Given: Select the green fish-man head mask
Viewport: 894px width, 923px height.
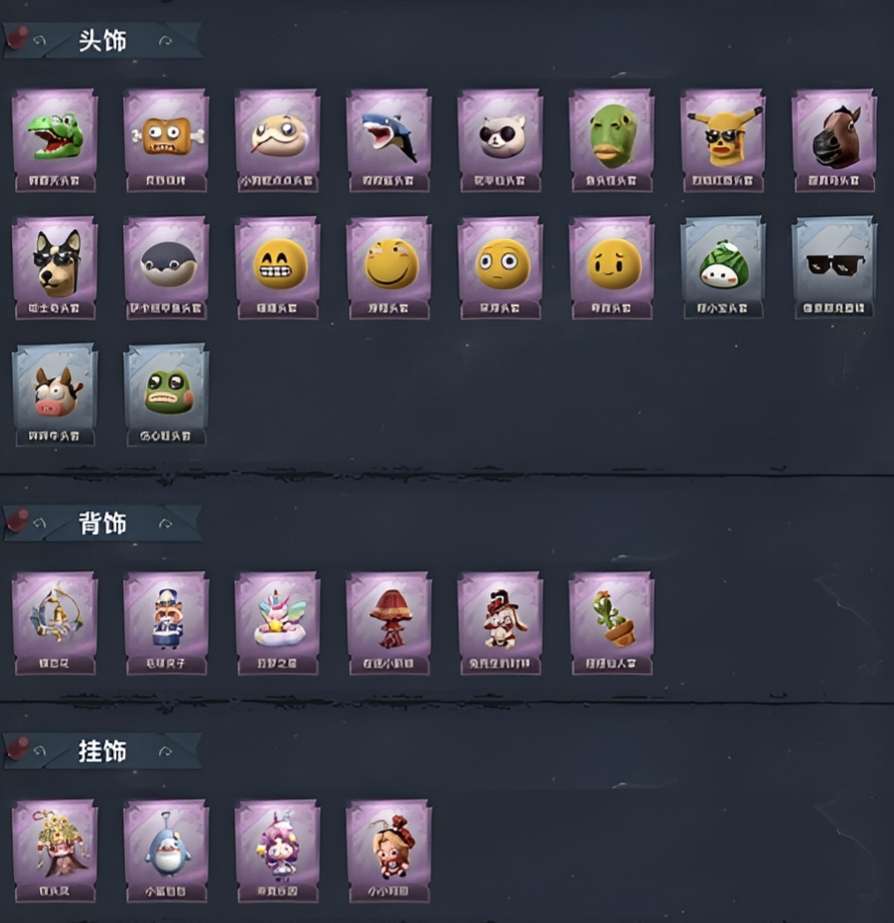Looking at the screenshot, I should (x=611, y=140).
